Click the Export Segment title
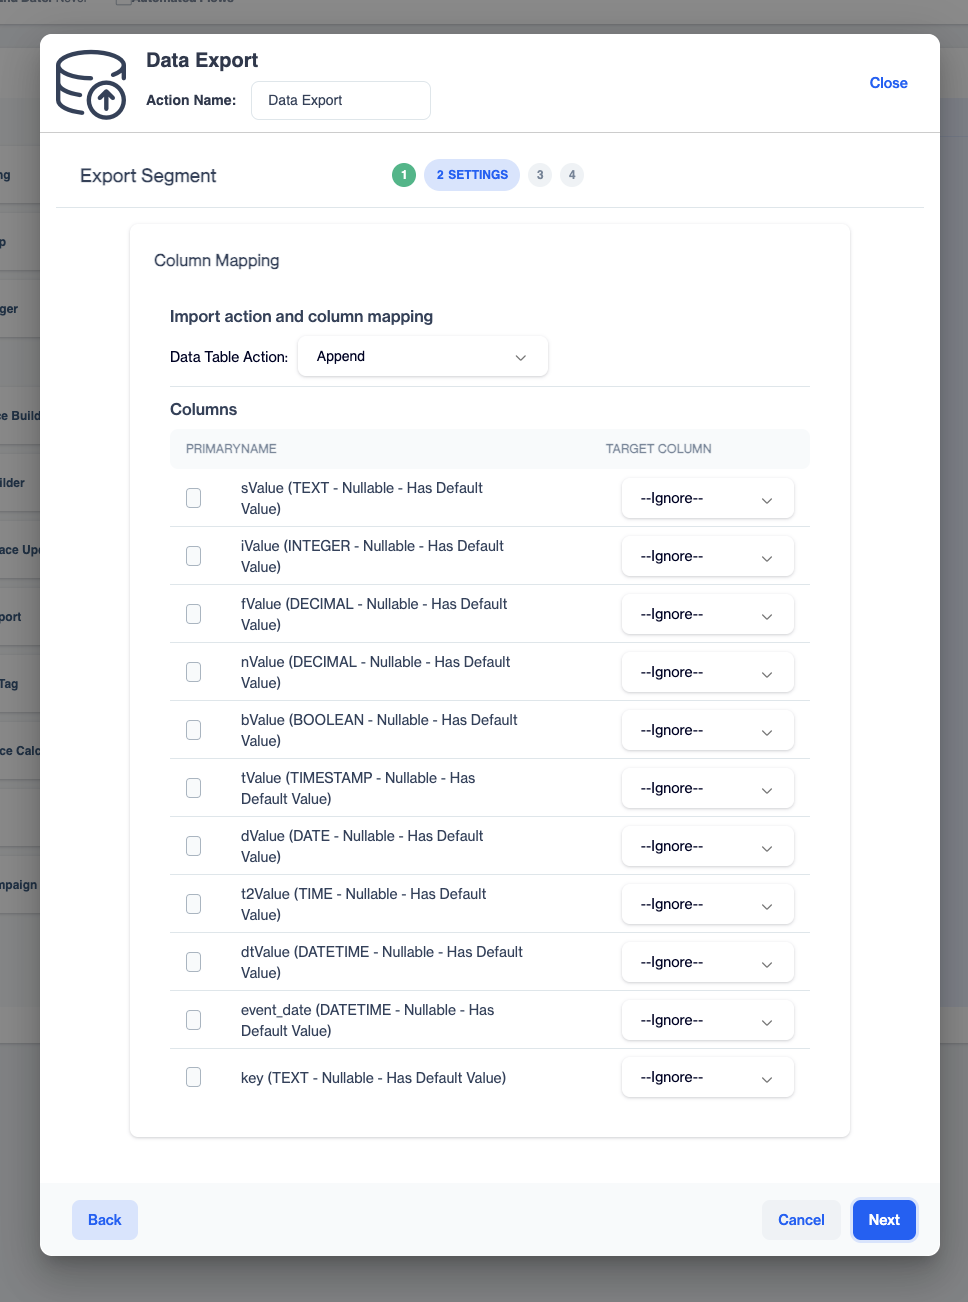This screenshot has height=1302, width=968. (148, 176)
